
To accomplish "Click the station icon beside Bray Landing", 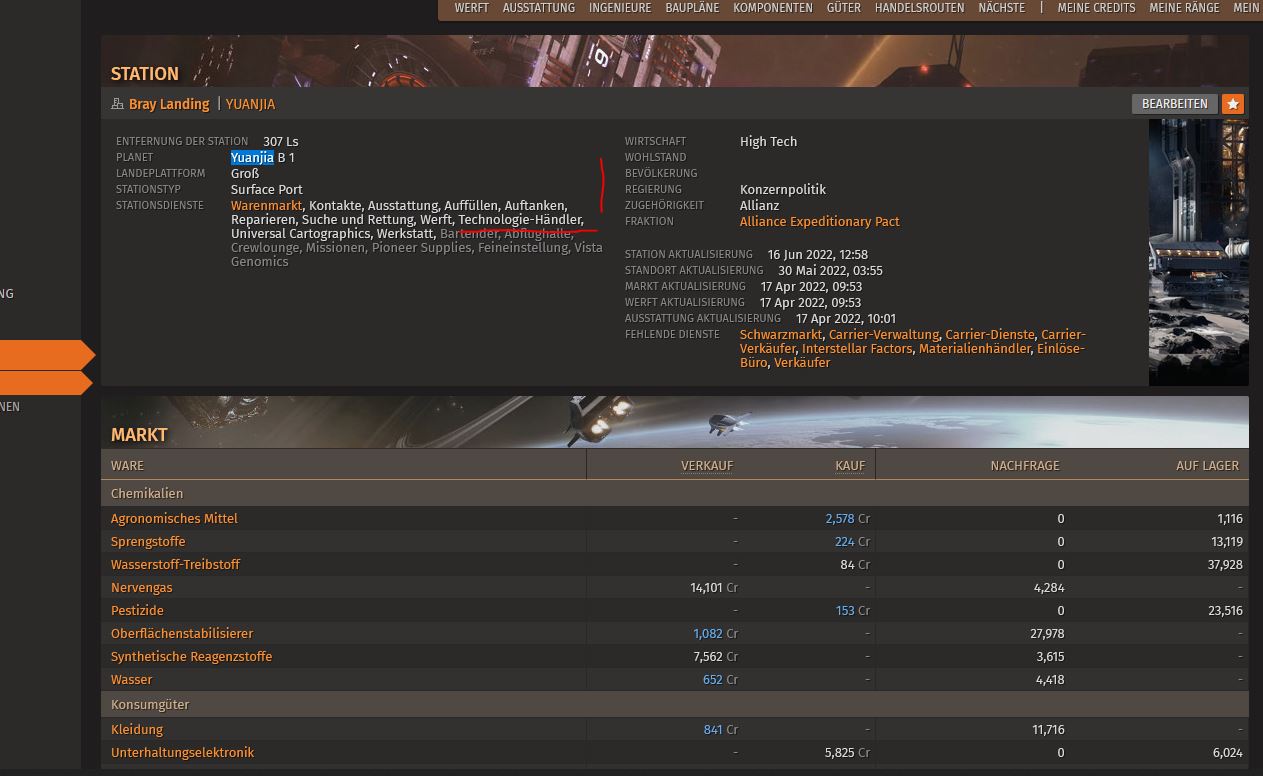I will (117, 104).
